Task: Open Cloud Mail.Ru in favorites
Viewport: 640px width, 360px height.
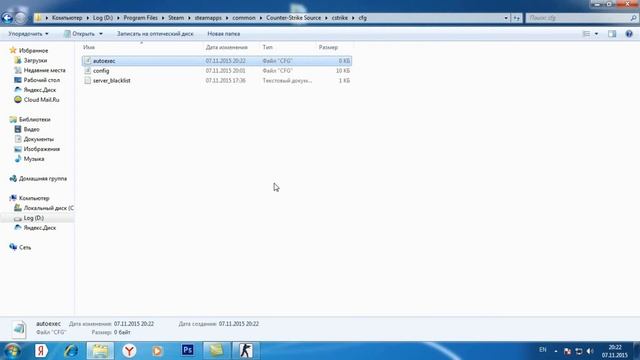Action: 41,100
